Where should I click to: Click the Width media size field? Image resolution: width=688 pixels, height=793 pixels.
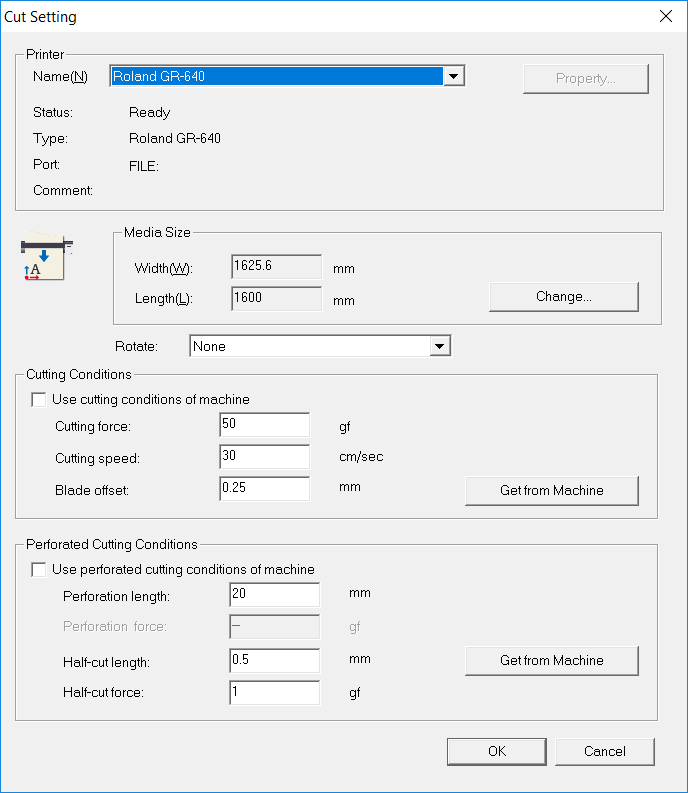(x=276, y=267)
